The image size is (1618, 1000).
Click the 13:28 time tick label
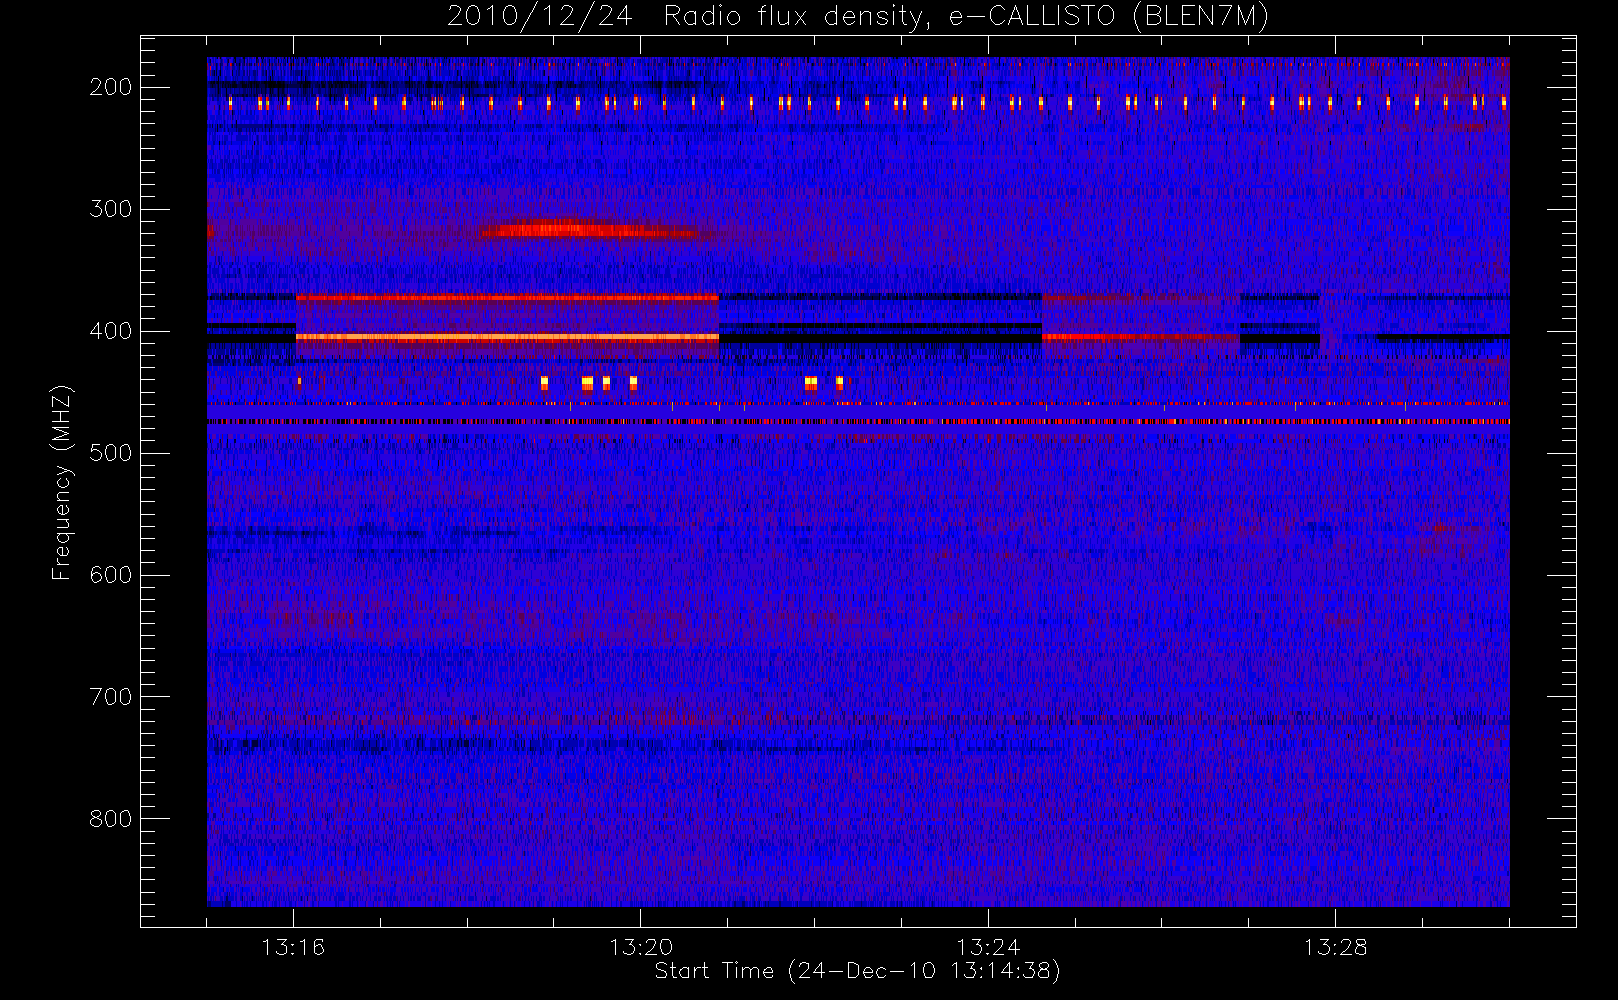(1335, 947)
